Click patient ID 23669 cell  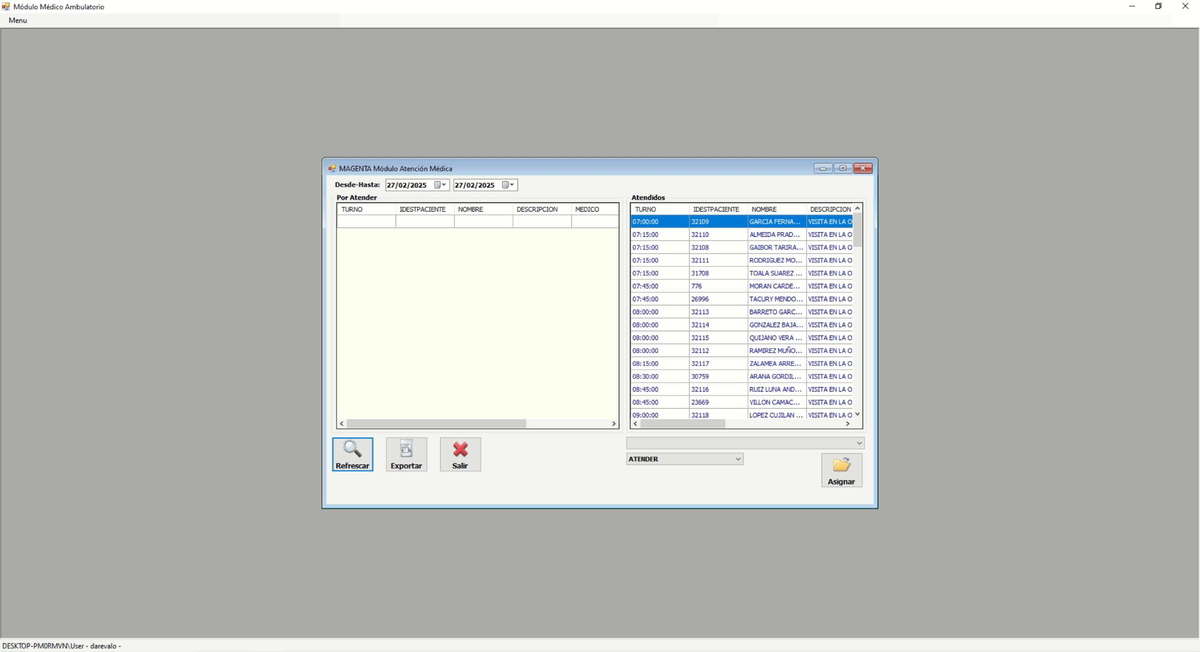click(718, 403)
